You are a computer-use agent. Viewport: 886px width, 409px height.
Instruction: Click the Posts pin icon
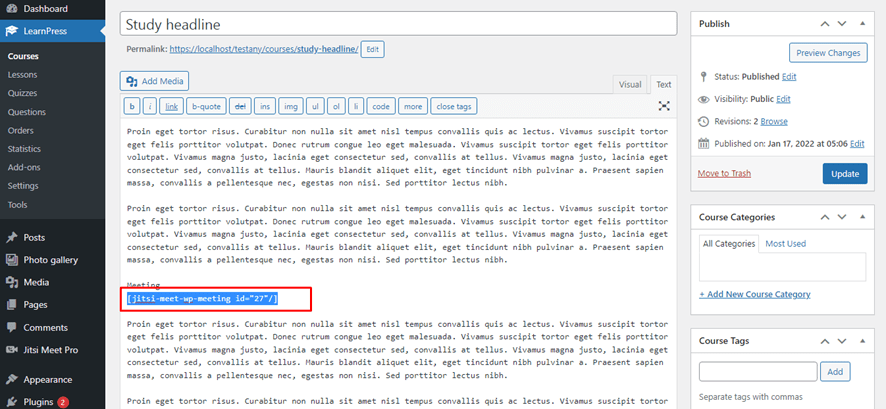point(11,238)
